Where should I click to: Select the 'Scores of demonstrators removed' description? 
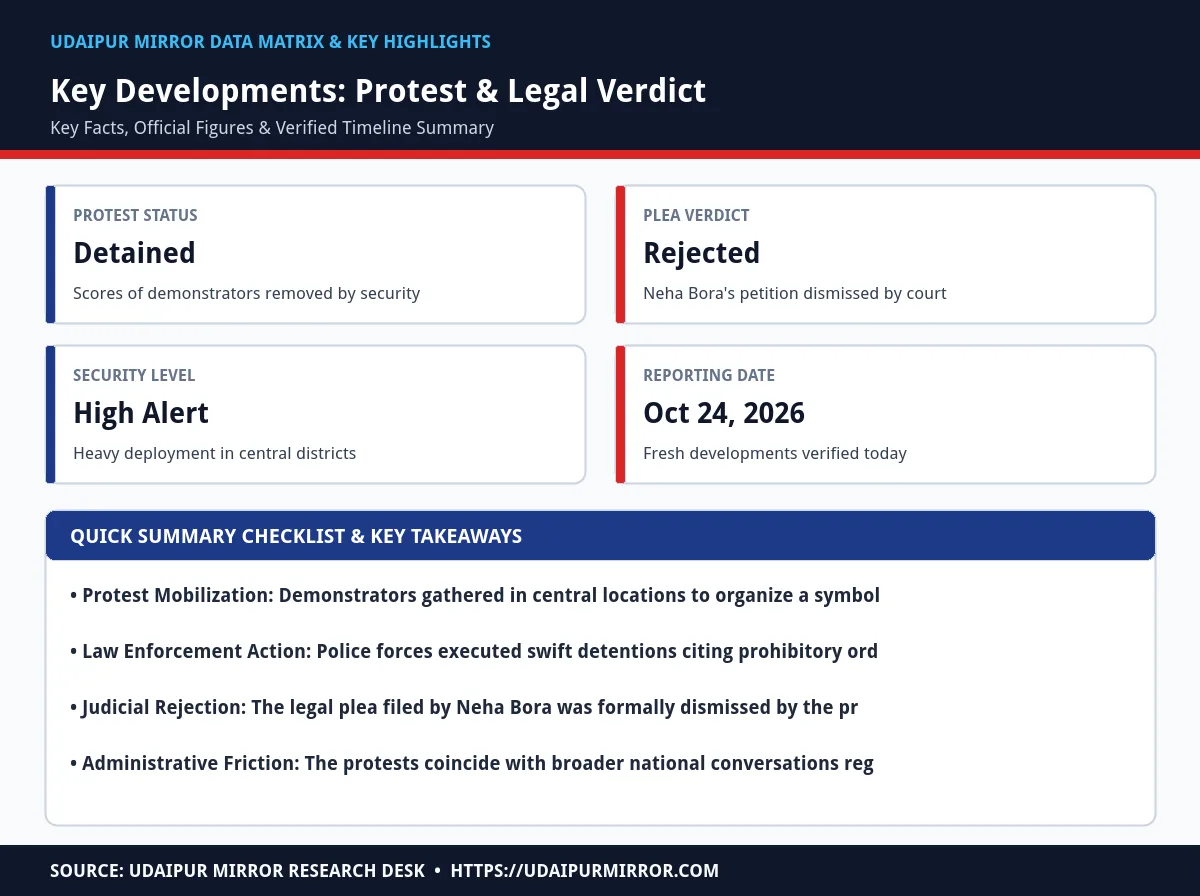246,293
